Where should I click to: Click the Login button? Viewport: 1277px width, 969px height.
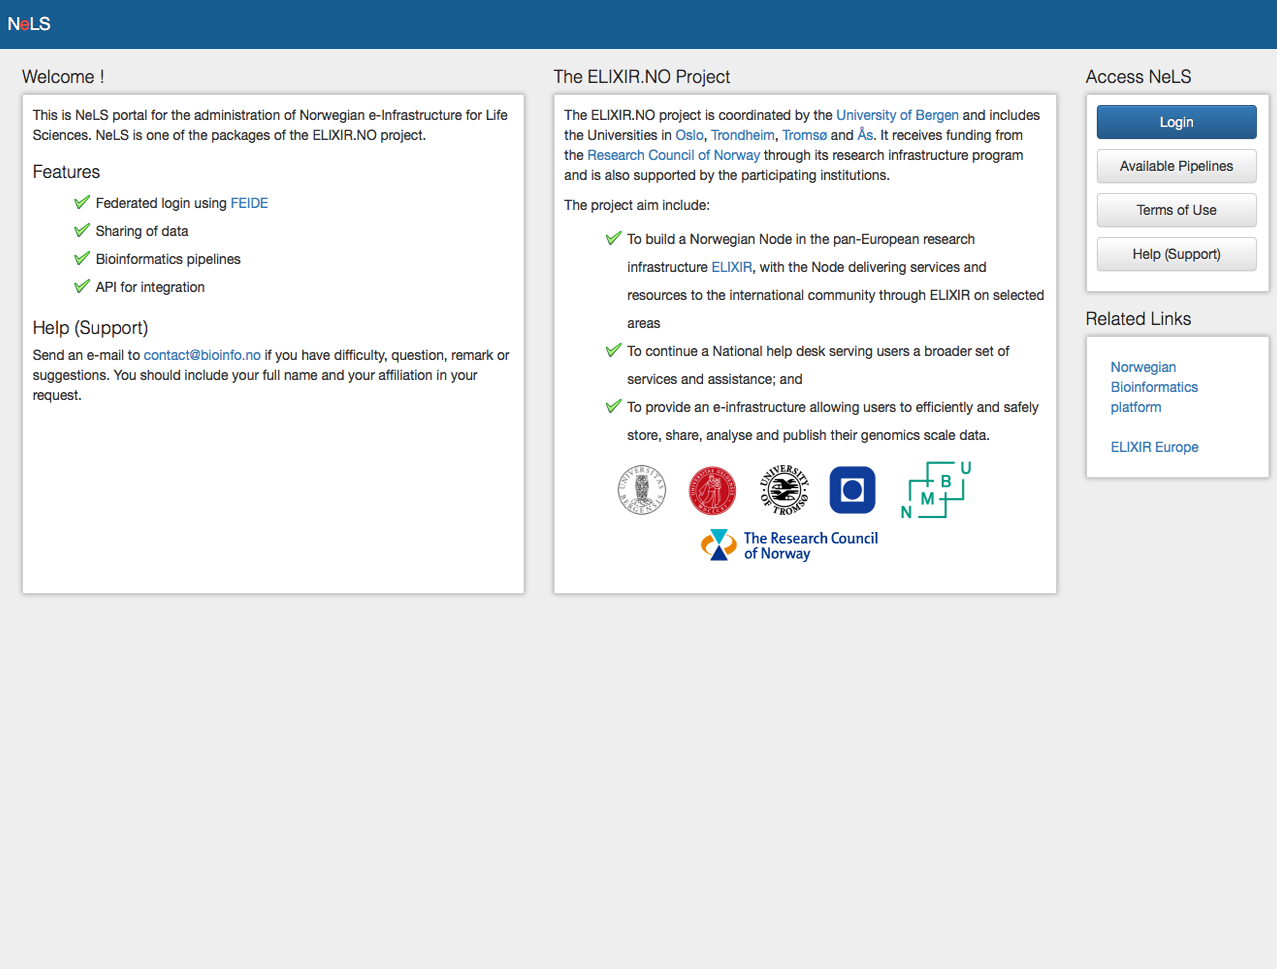[x=1176, y=122]
